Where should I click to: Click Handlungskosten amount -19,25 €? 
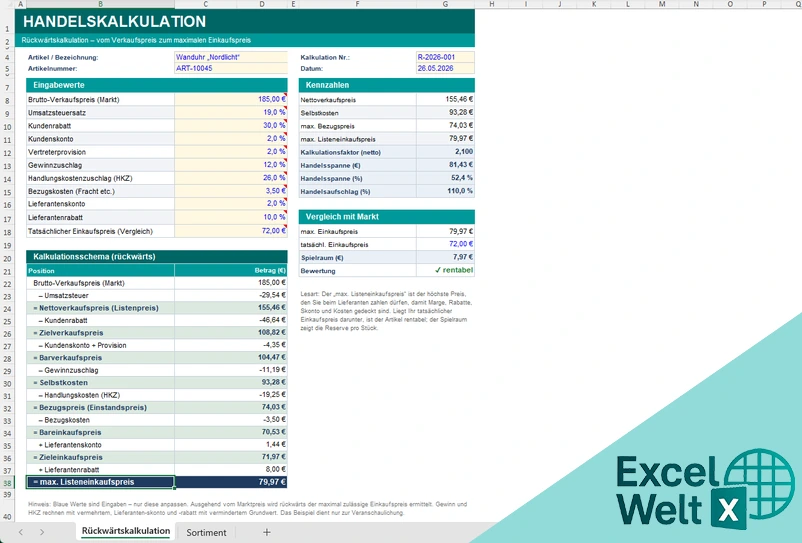click(x=231, y=395)
